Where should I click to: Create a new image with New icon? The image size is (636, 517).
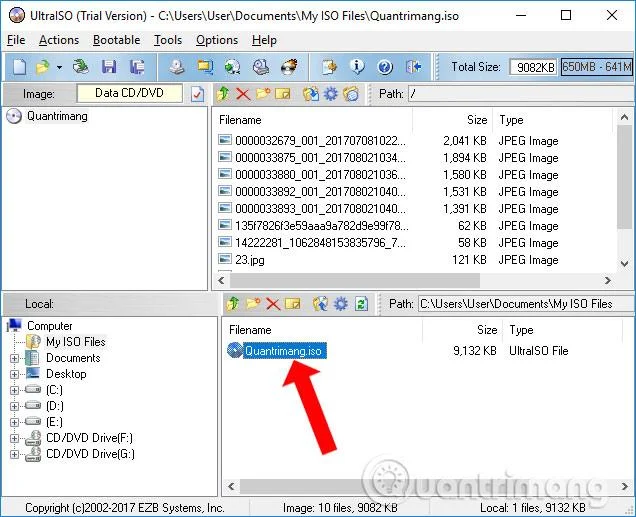click(x=19, y=67)
